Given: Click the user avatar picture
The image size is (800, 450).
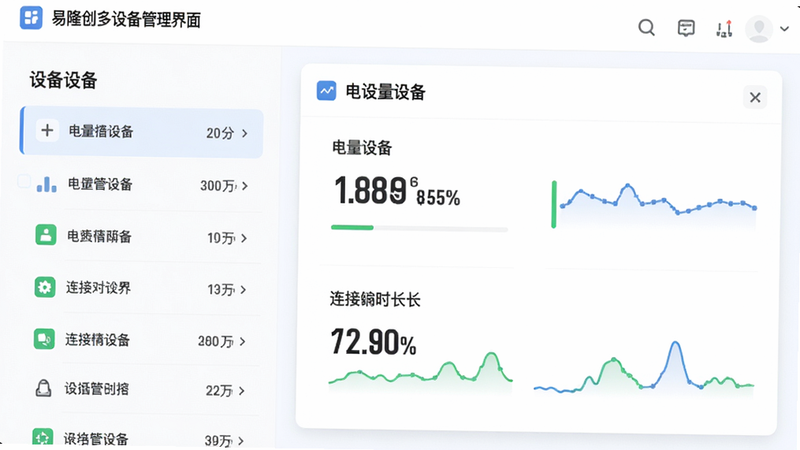Looking at the screenshot, I should click(x=759, y=29).
